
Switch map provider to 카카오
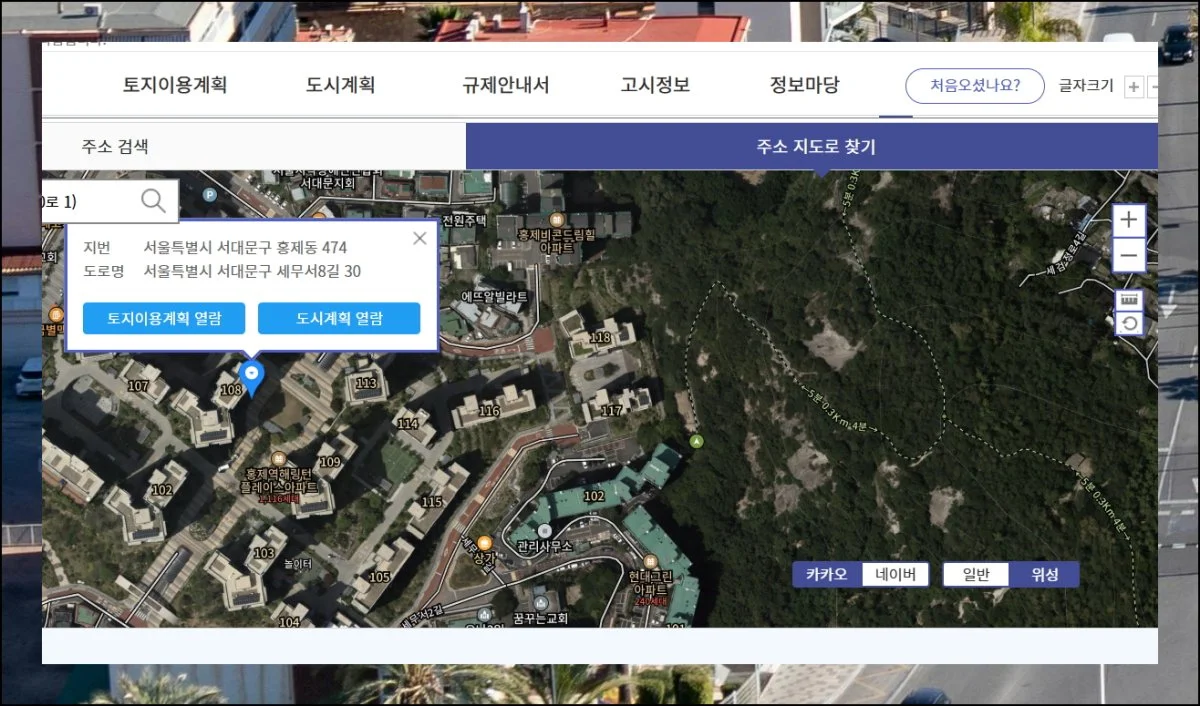click(x=826, y=574)
